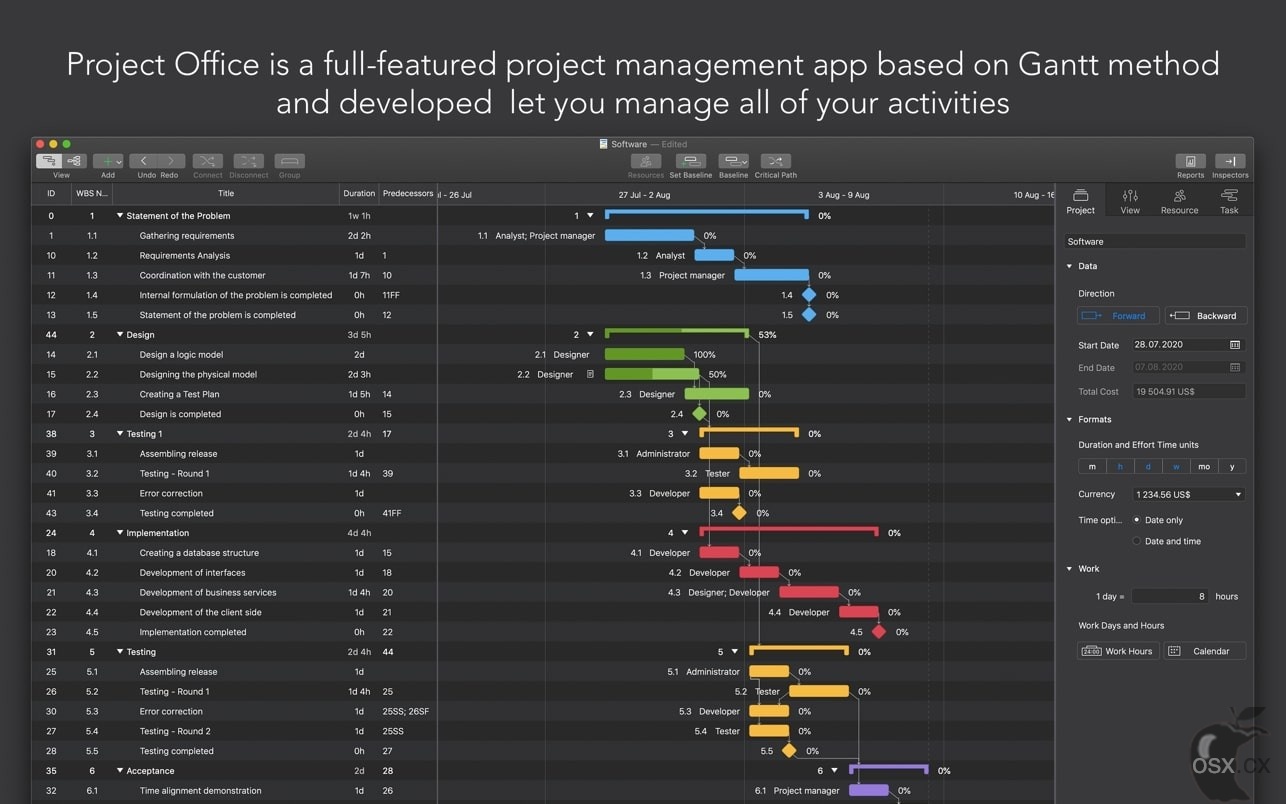Open the View inspector tab
The height and width of the screenshot is (804, 1286).
[x=1130, y=201]
